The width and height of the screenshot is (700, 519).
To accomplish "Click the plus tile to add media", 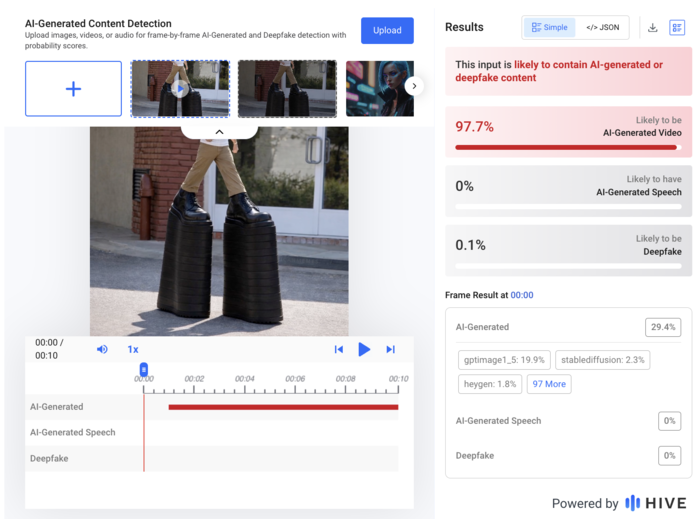I will click(x=73, y=89).
